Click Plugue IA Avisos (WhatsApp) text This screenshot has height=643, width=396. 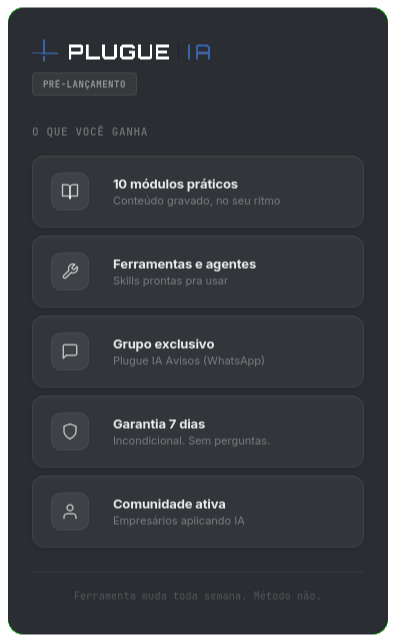click(189, 360)
